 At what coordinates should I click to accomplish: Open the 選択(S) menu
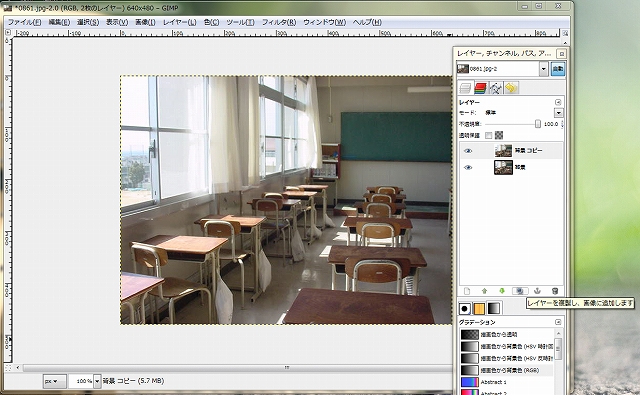[x=88, y=22]
